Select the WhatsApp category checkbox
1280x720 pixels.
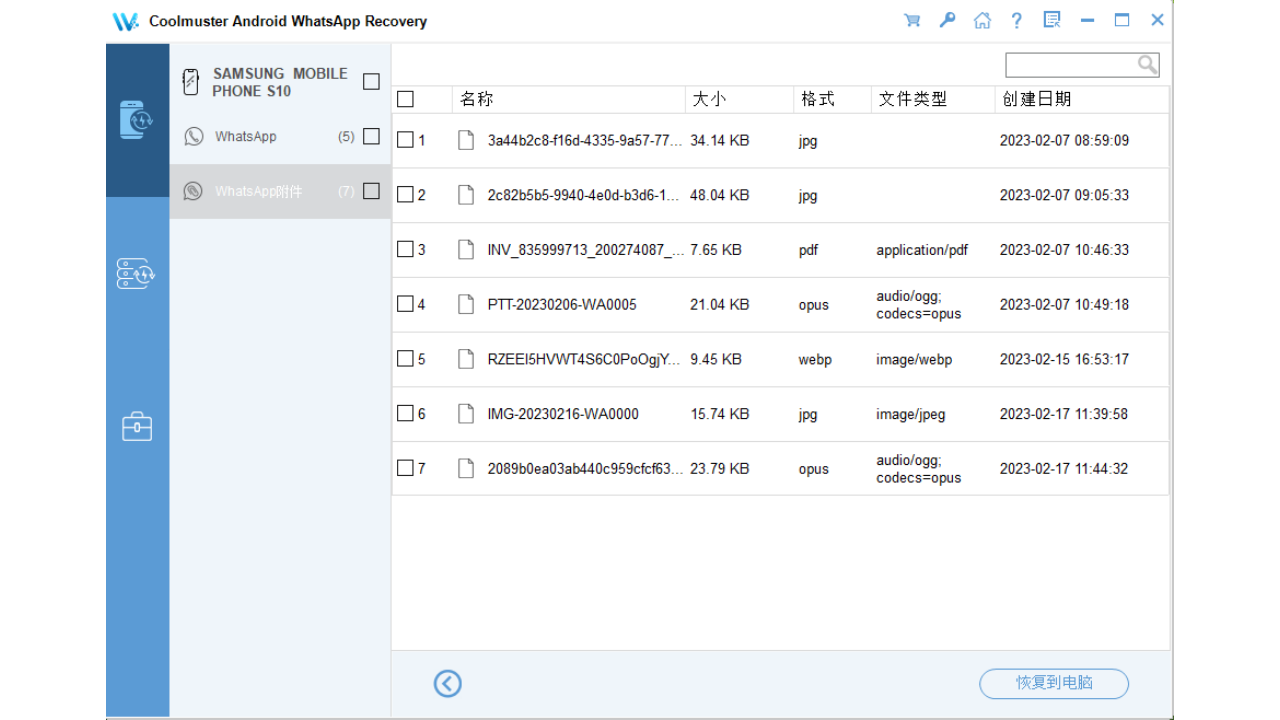pyautogui.click(x=371, y=136)
